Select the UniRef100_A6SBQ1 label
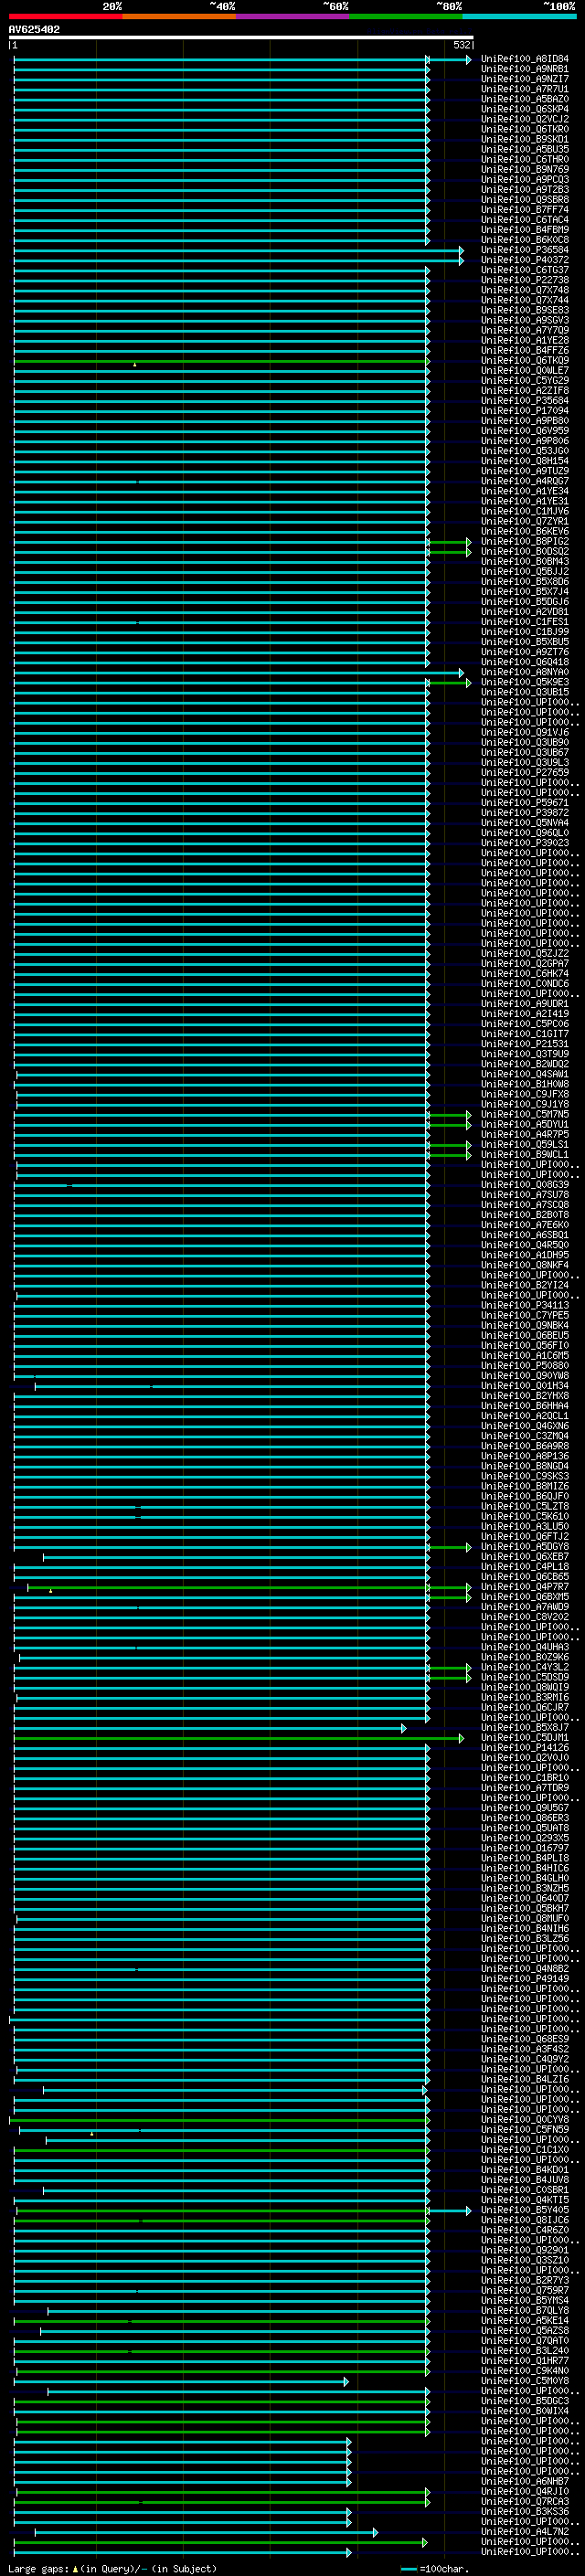Screen dimensions: 585x2576 (524, 1234)
